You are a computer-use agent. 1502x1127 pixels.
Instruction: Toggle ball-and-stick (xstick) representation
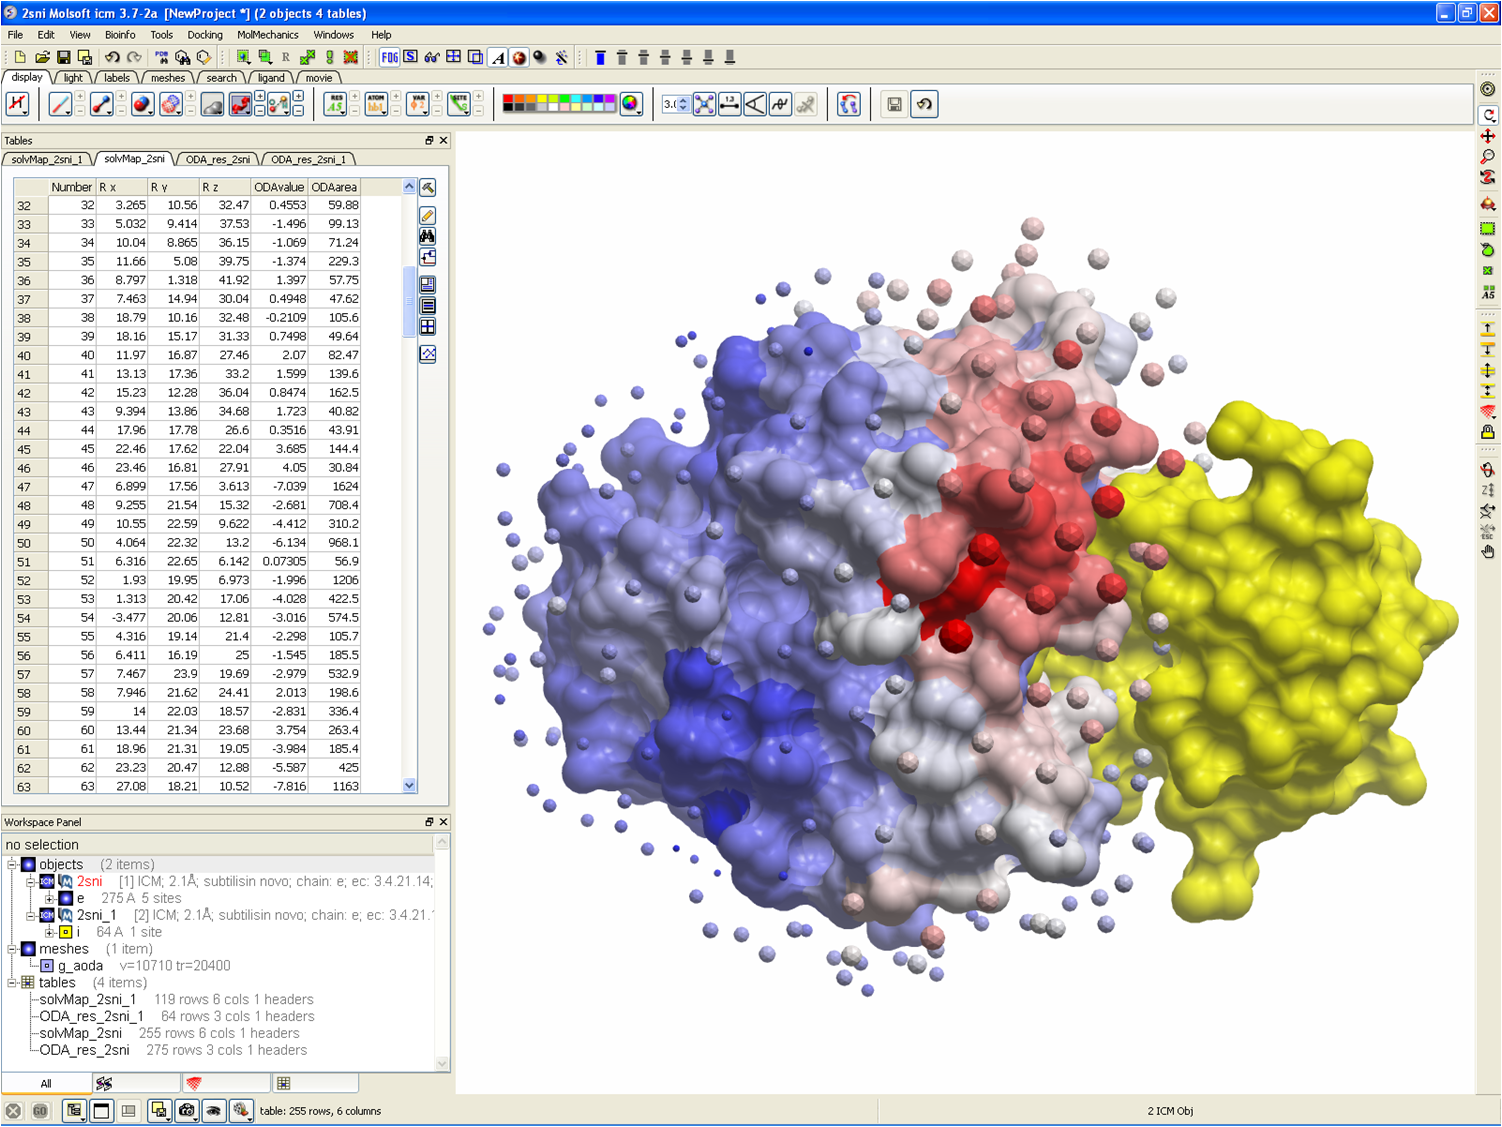pyautogui.click(x=101, y=104)
